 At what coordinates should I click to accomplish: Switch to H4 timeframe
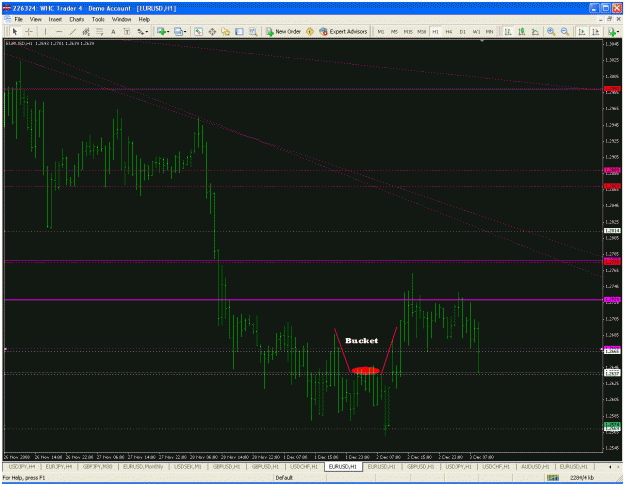(x=449, y=31)
